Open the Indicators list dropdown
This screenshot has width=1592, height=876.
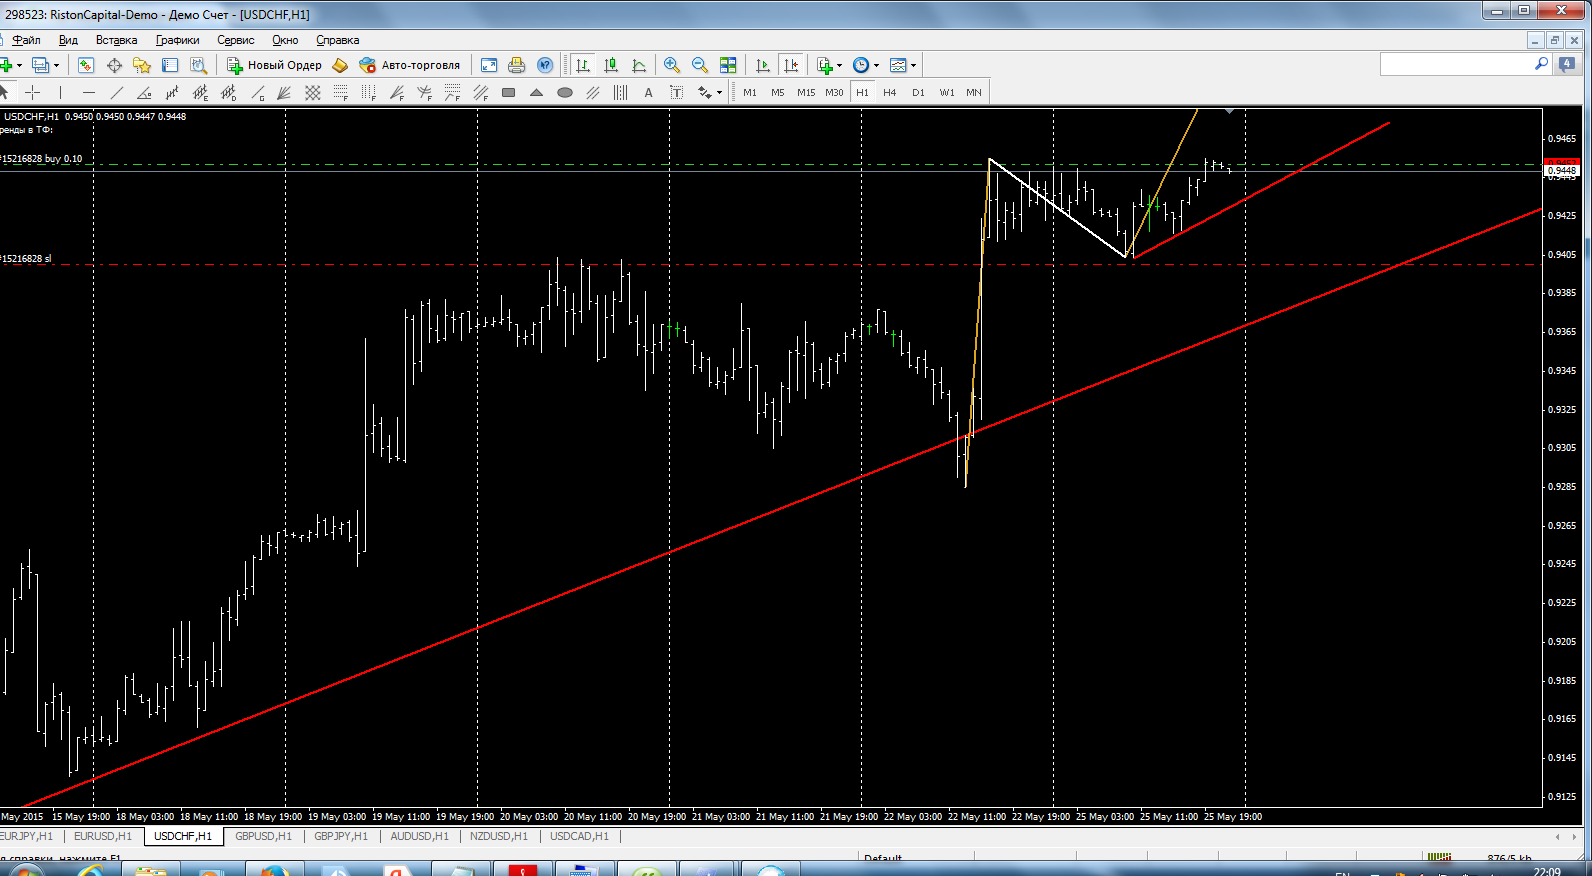click(x=829, y=65)
